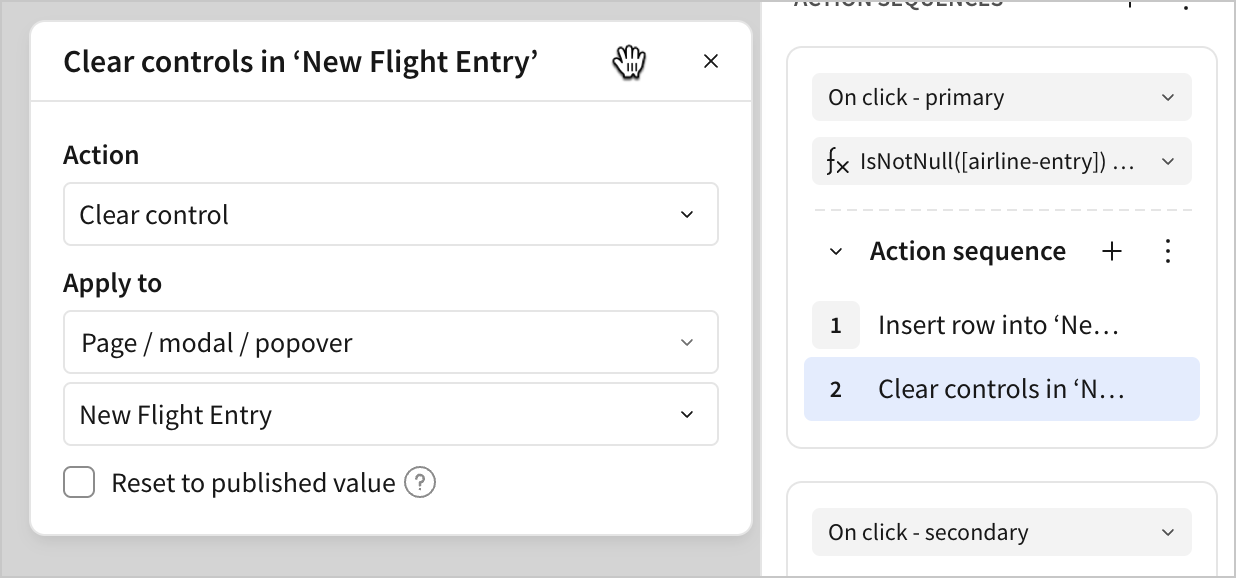This screenshot has height=578, width=1236.
Task: Select the Clear controls in action step
Action: 1001,389
